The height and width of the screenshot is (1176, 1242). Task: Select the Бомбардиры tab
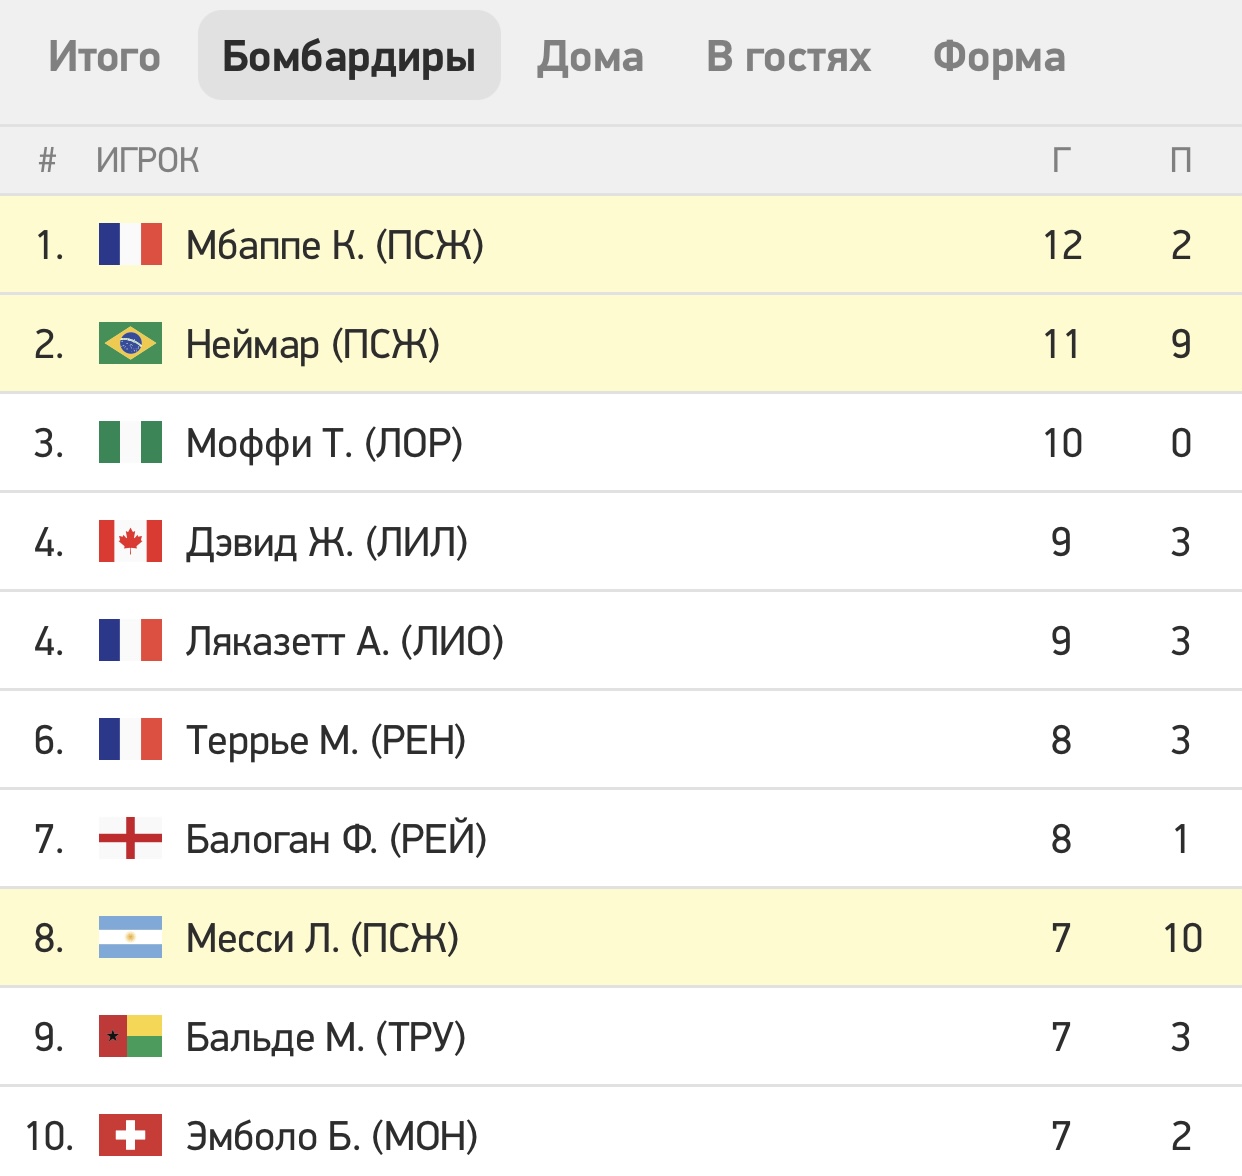349,56
